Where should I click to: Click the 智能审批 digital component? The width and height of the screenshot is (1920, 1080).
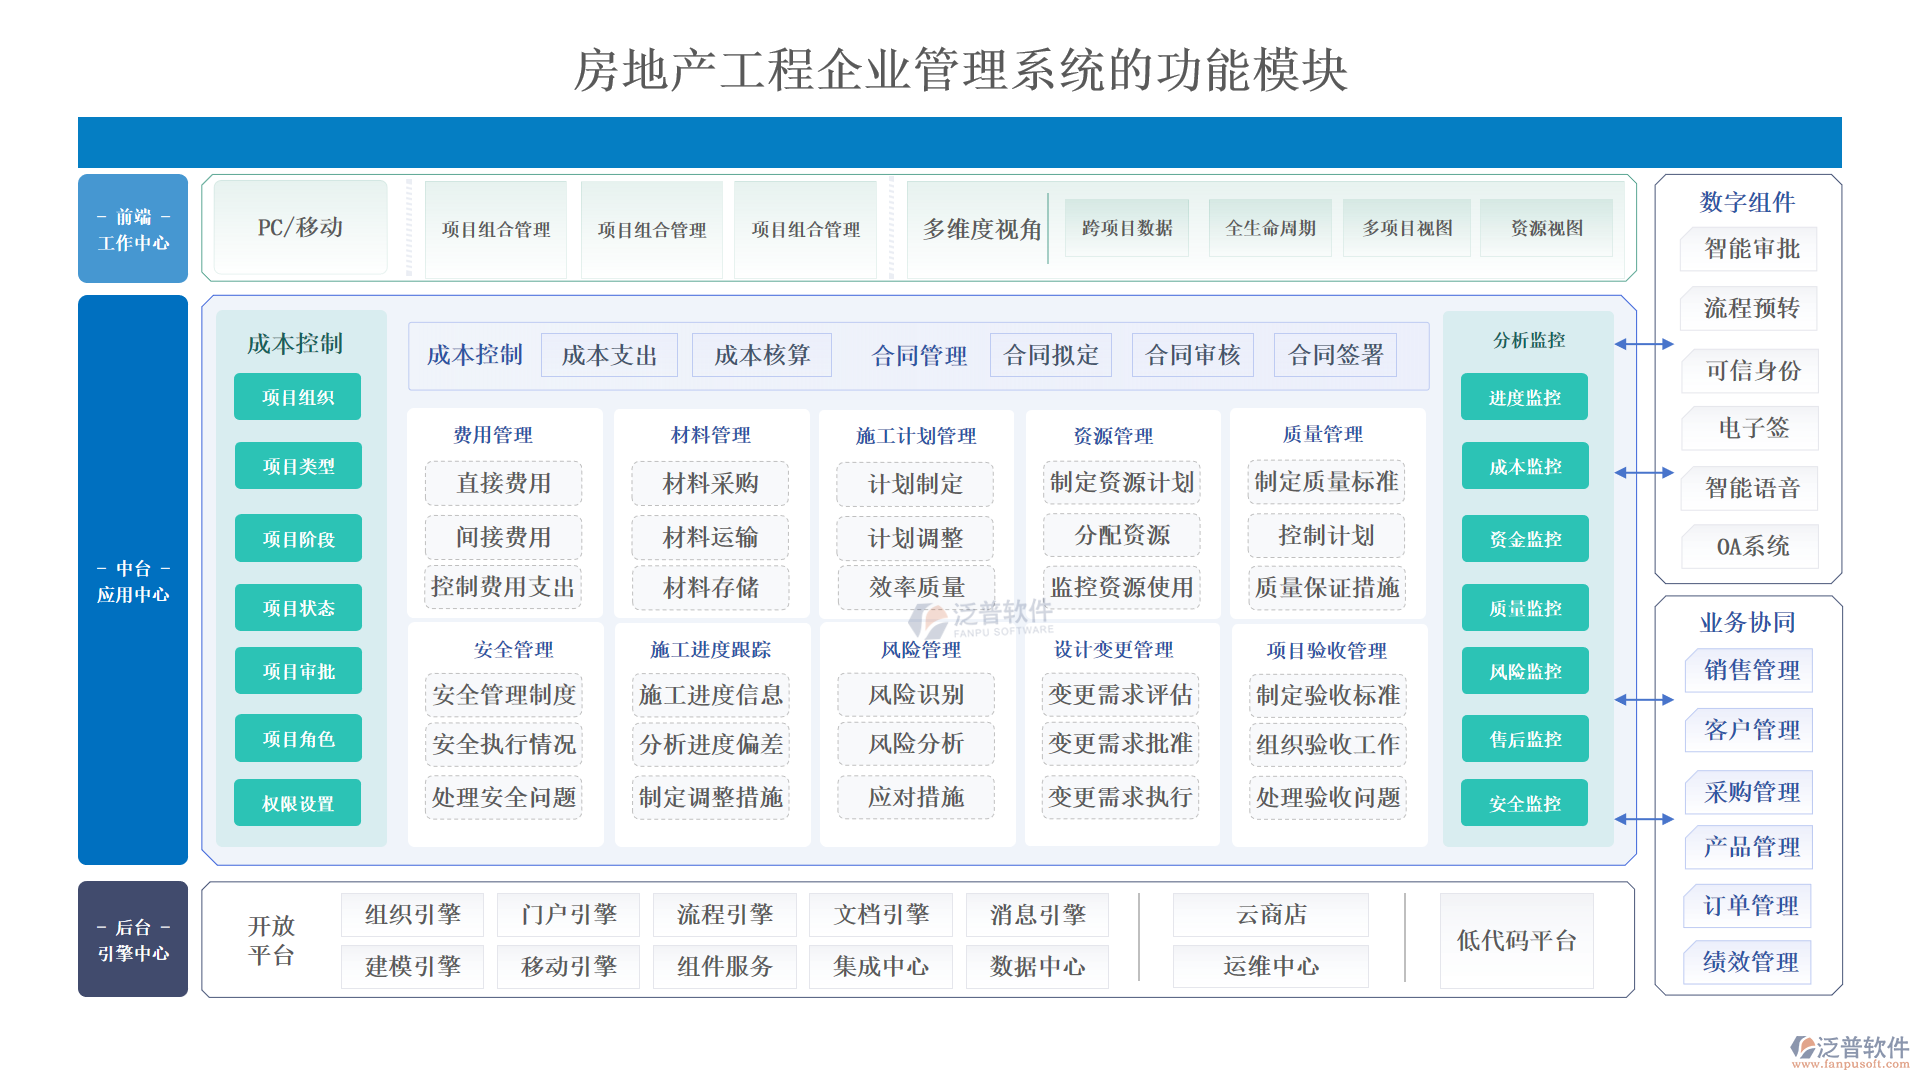click(1751, 249)
